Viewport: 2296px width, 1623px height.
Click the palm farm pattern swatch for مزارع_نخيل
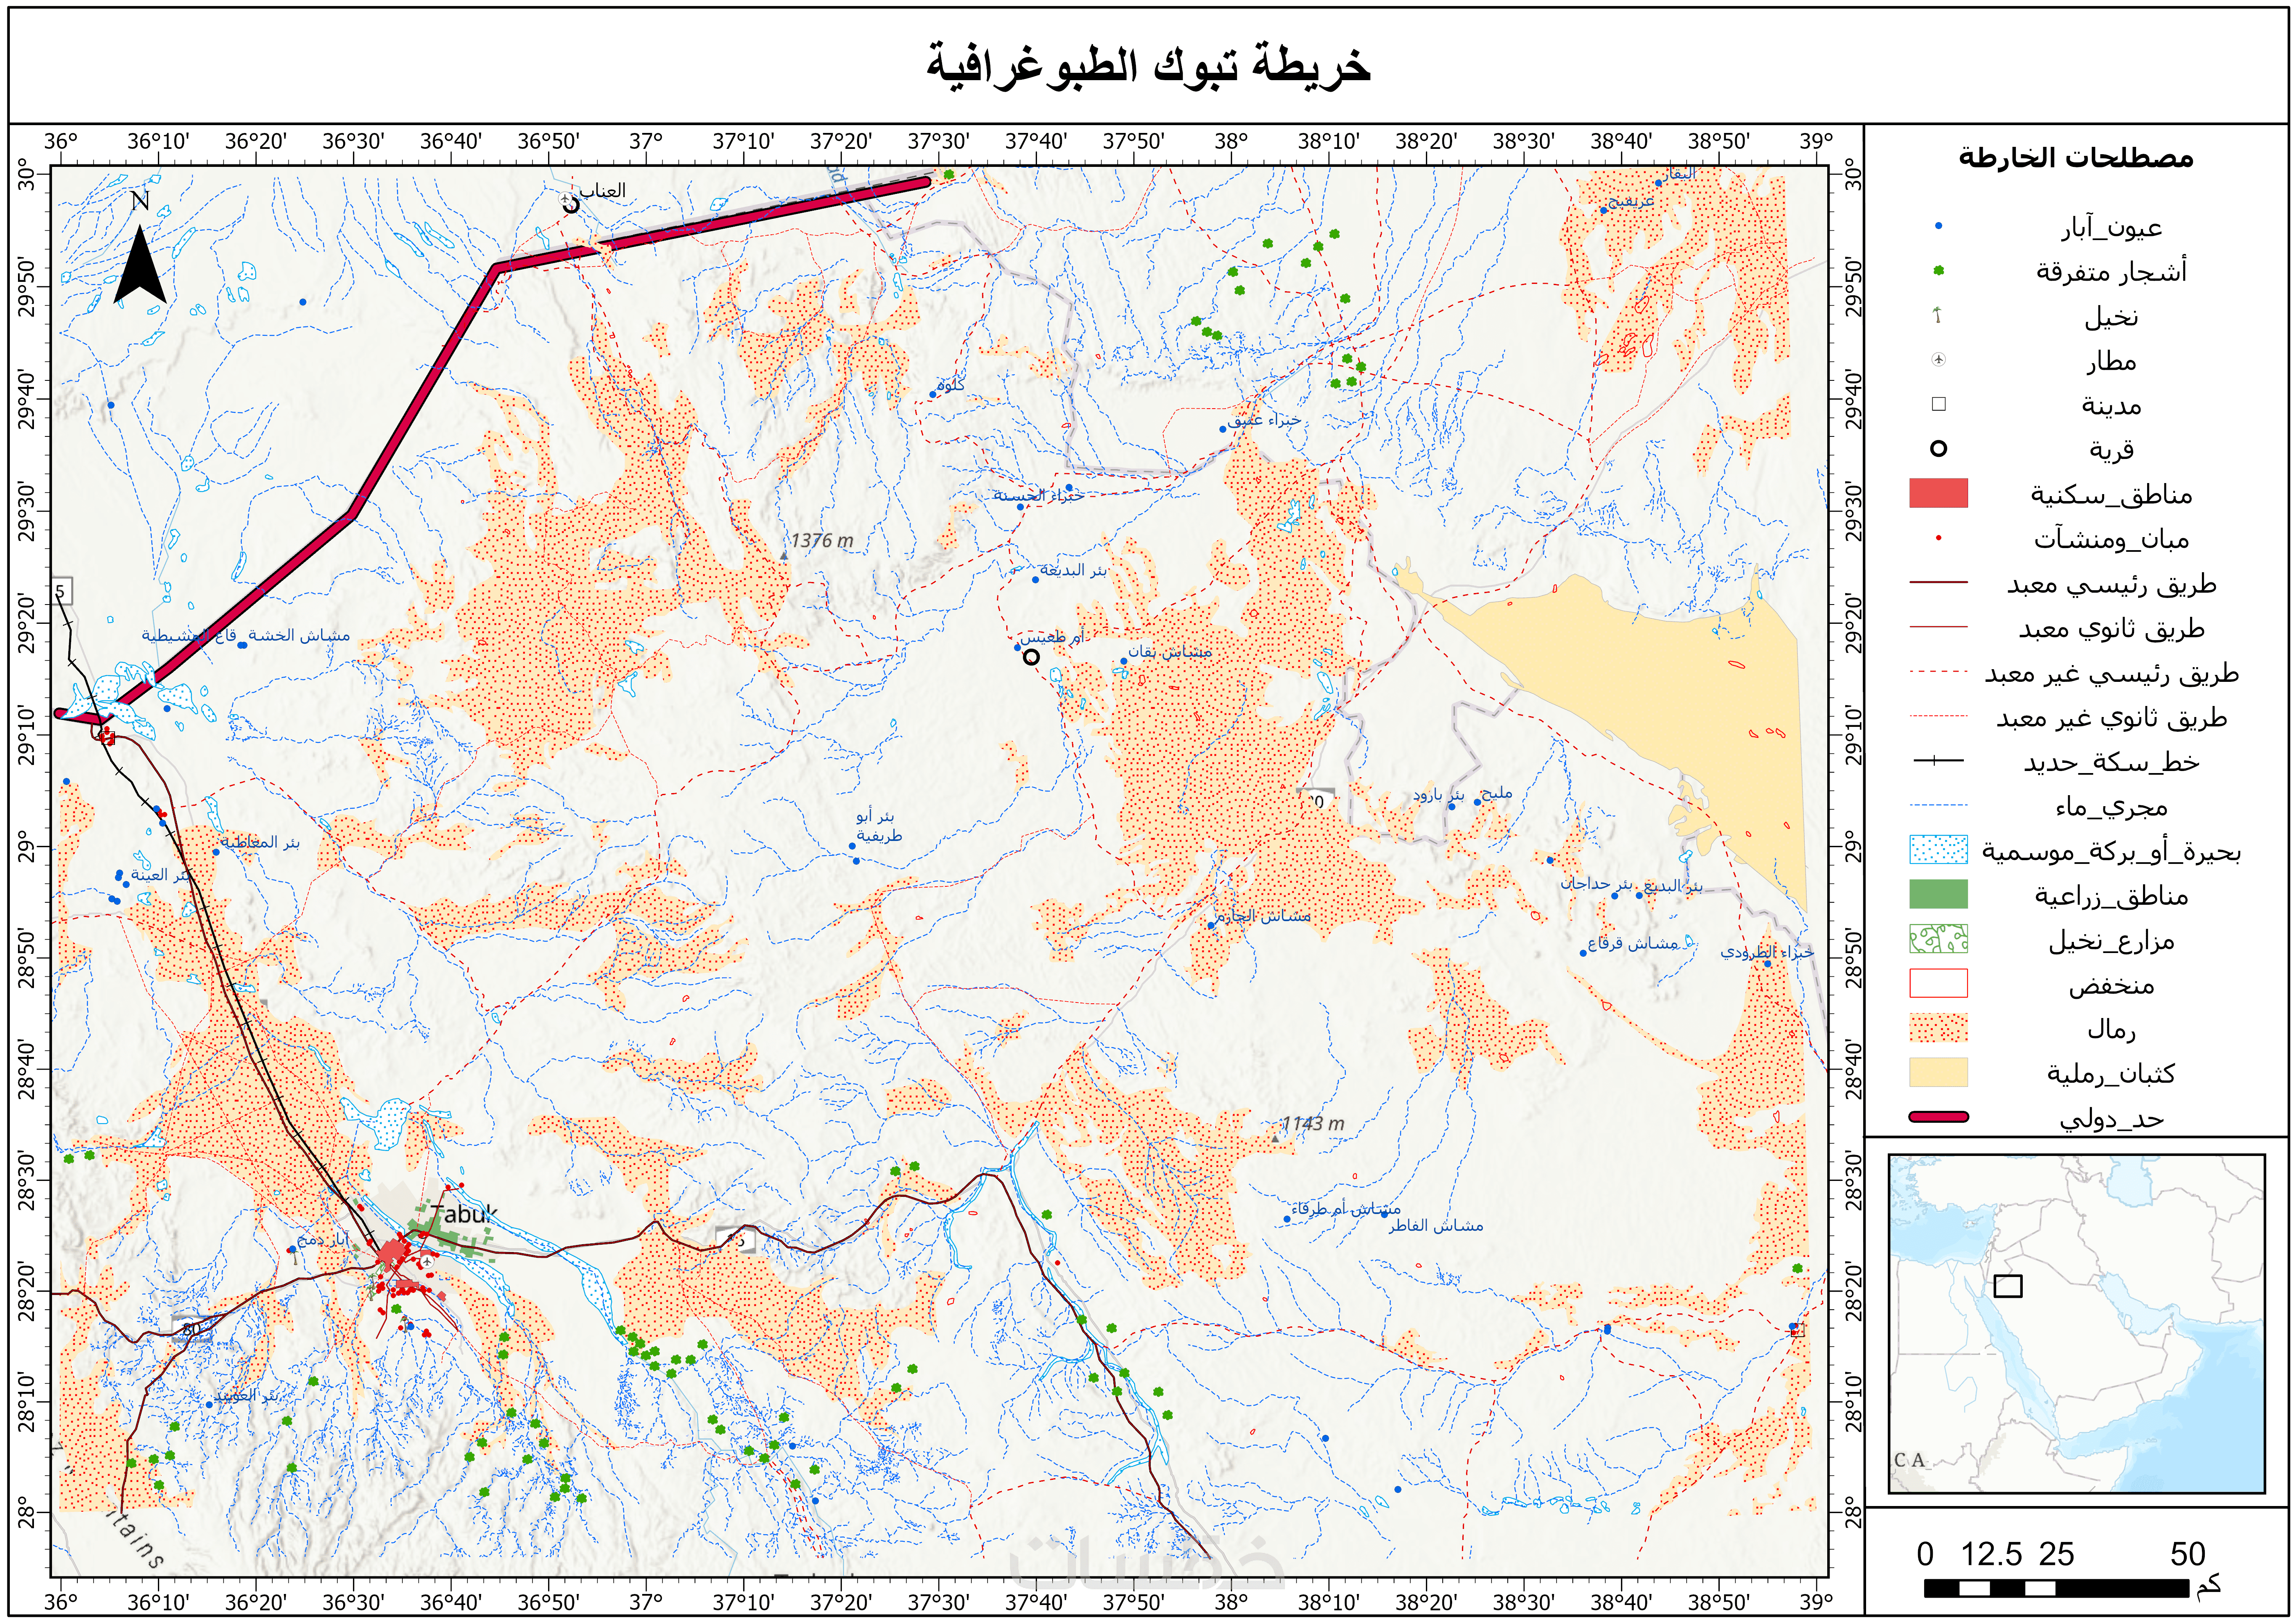point(1938,939)
